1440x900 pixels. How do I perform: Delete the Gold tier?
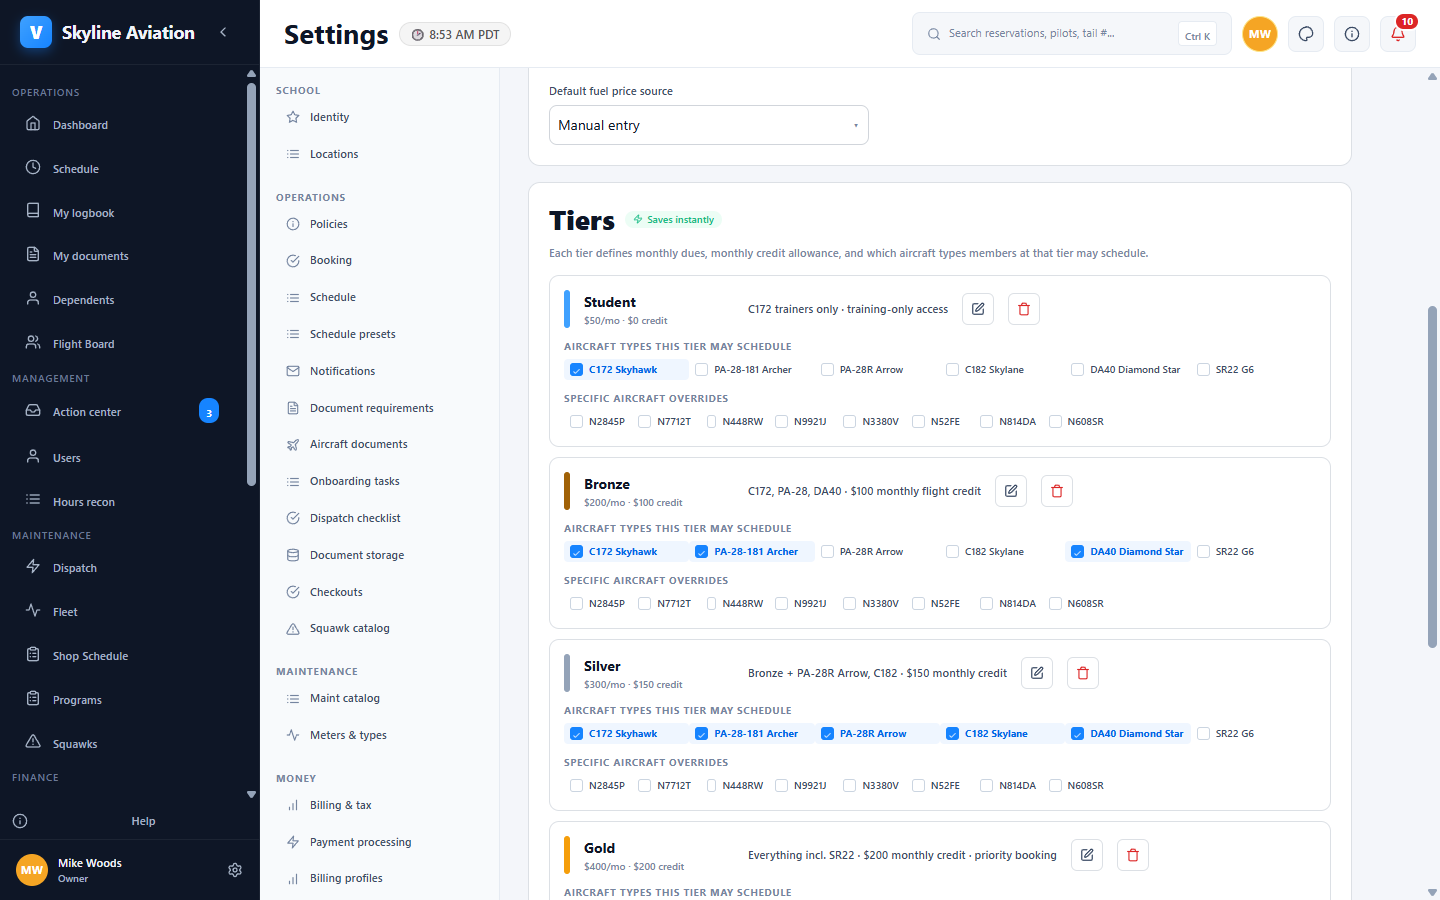1133,855
